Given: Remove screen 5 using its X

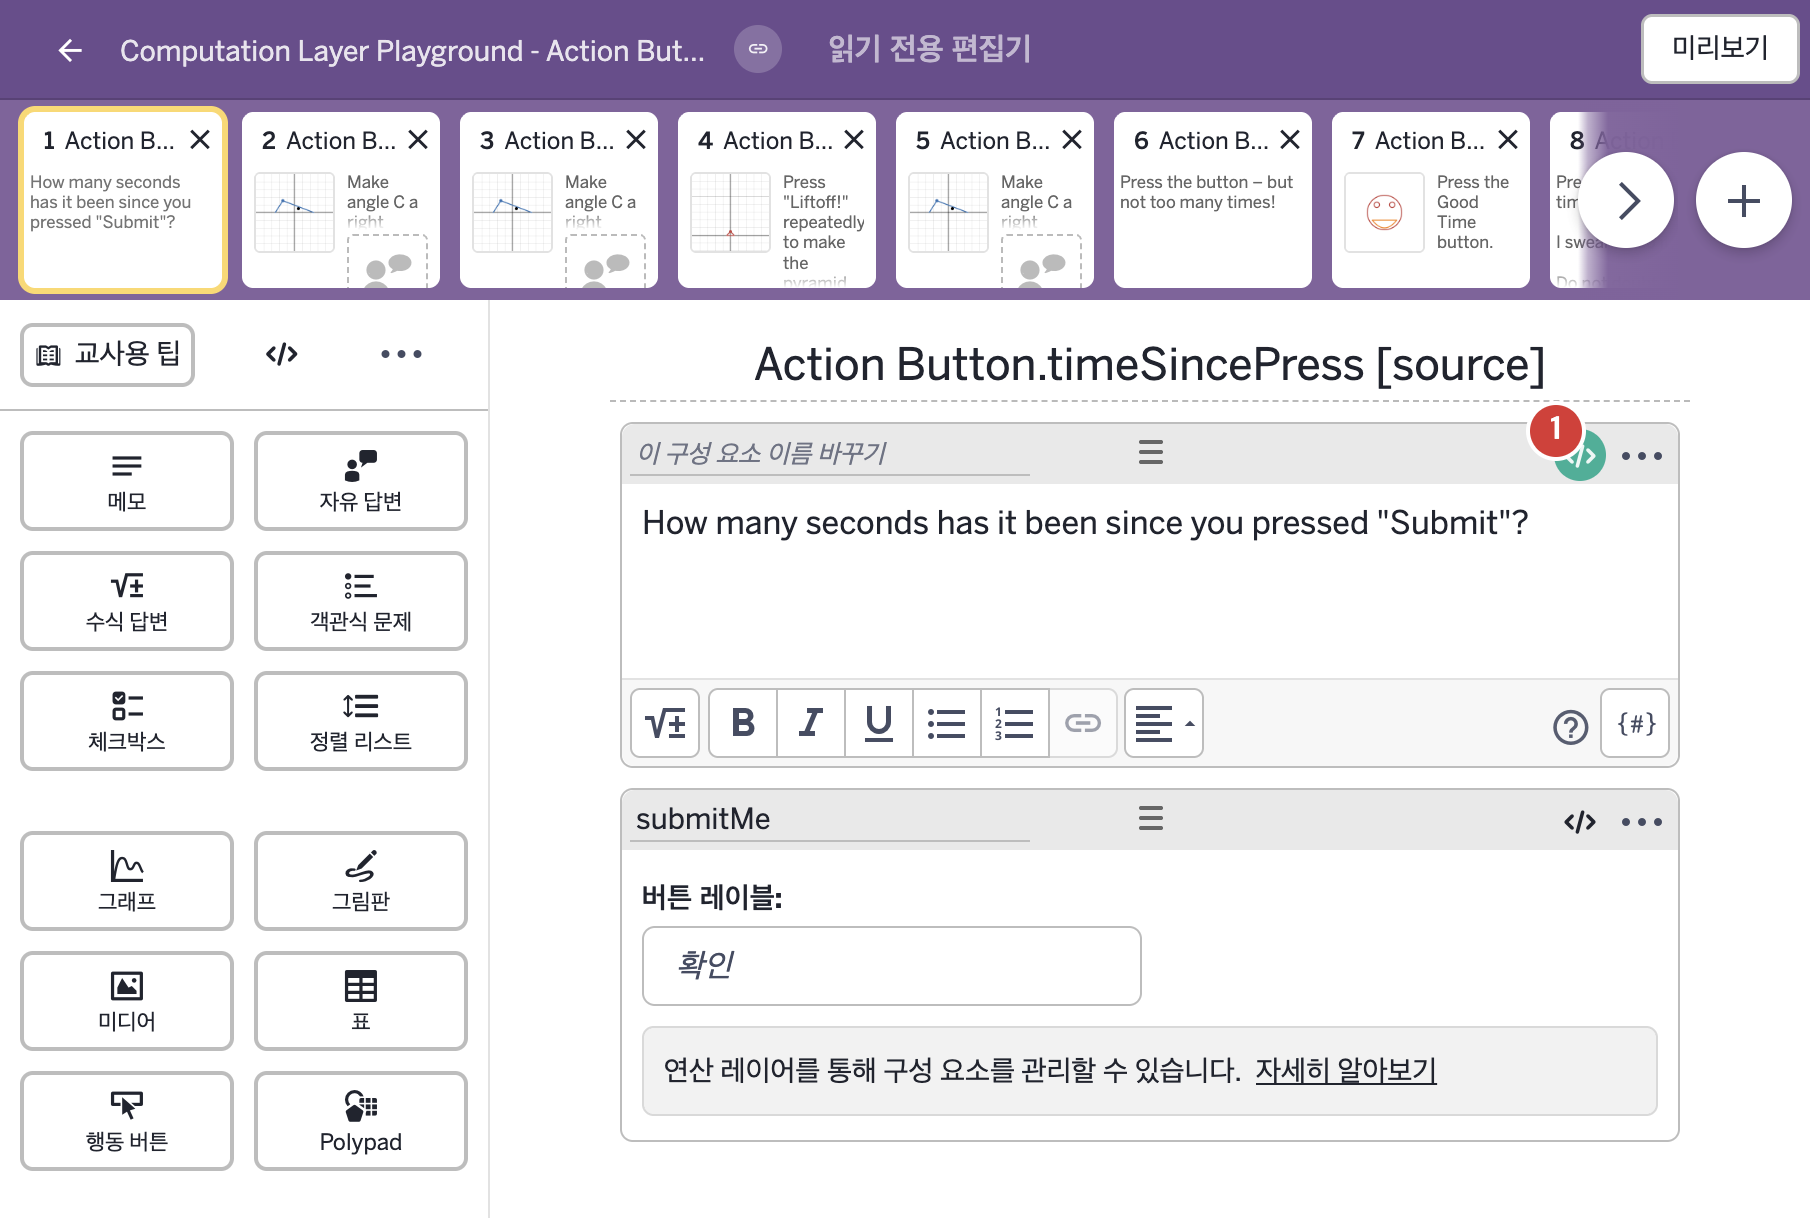Looking at the screenshot, I should tap(1072, 140).
